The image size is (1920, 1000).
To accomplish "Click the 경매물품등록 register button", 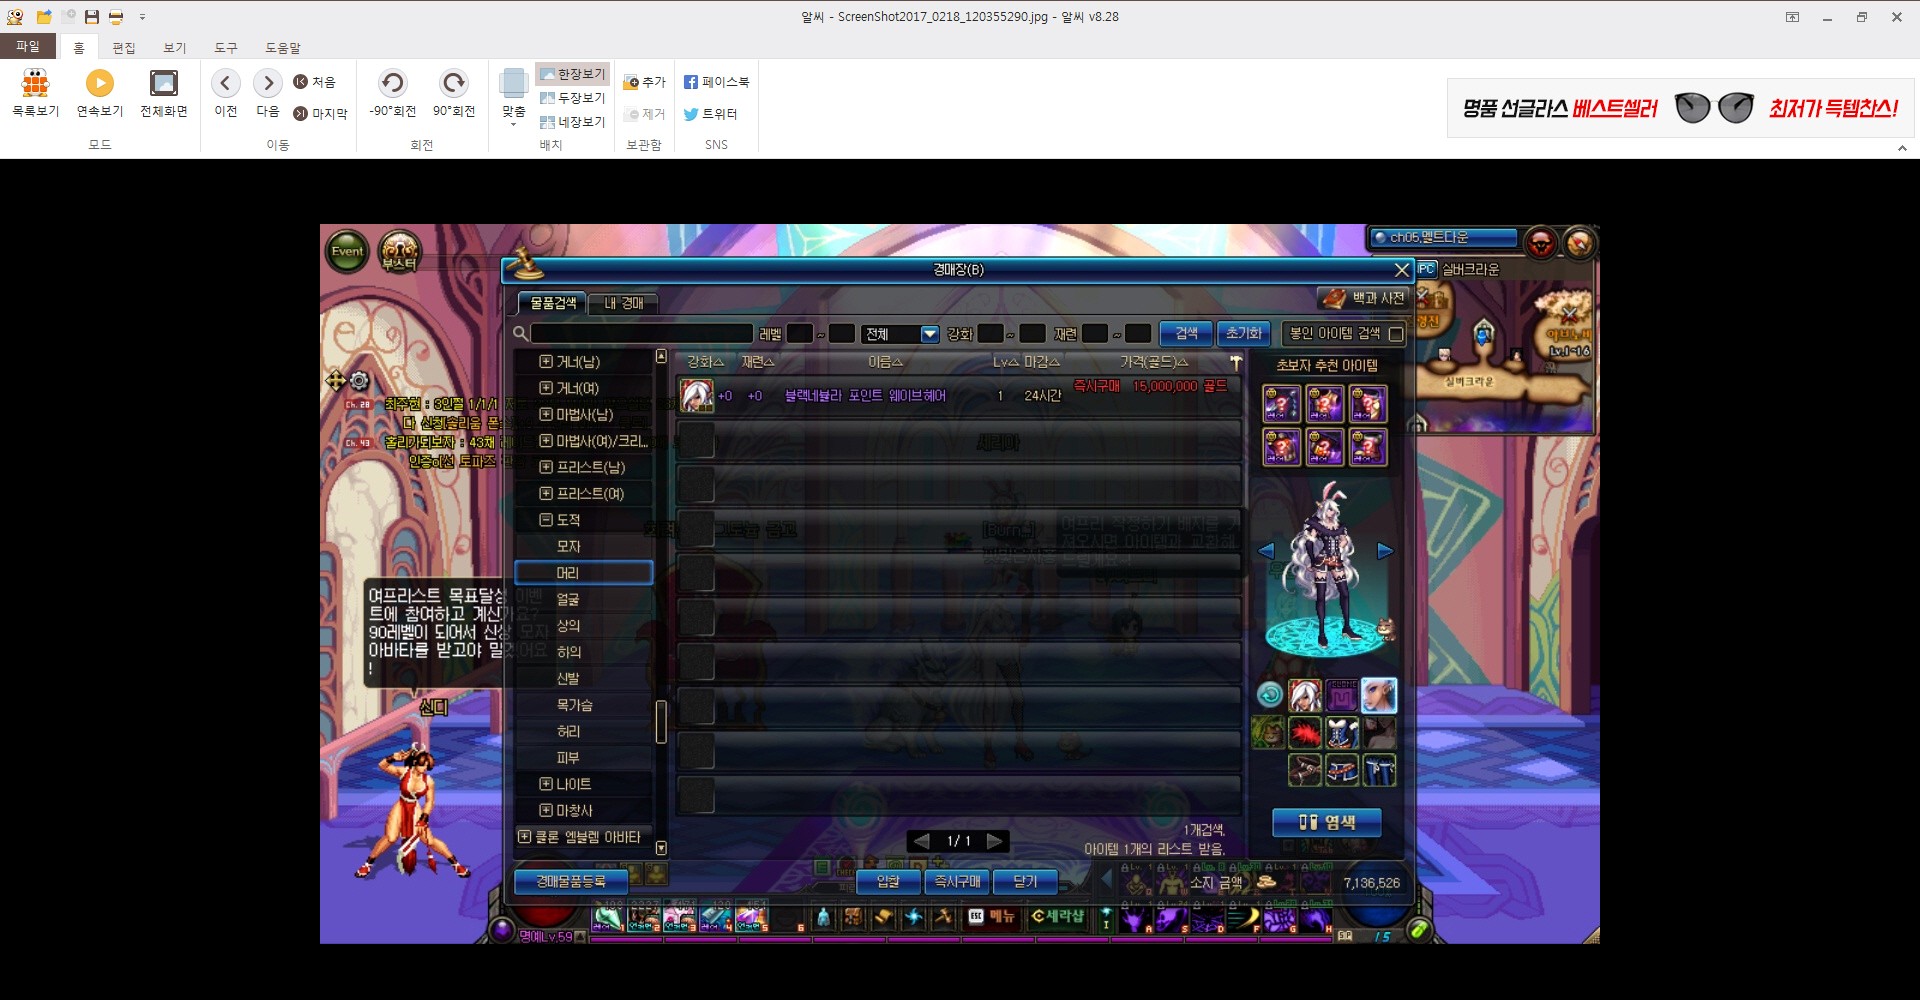I will 570,881.
